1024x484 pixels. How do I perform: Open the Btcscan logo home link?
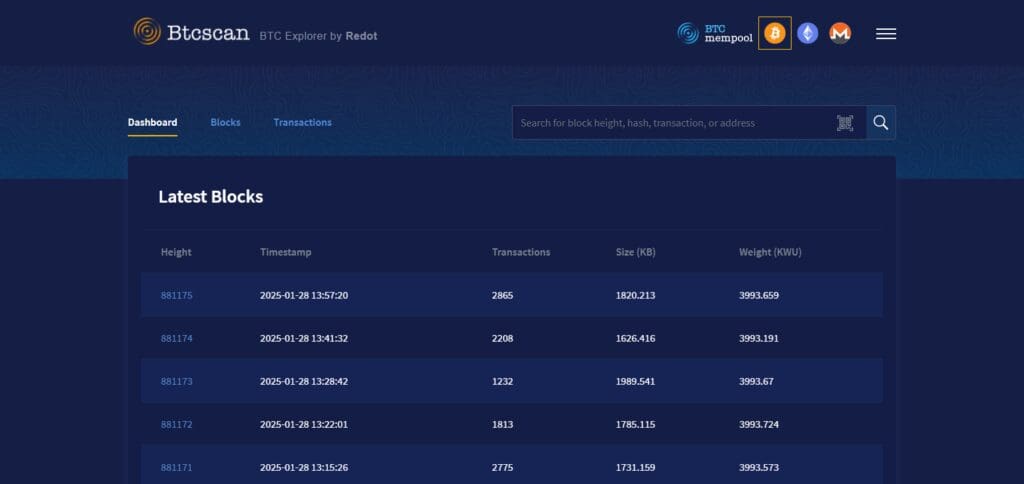click(x=191, y=31)
